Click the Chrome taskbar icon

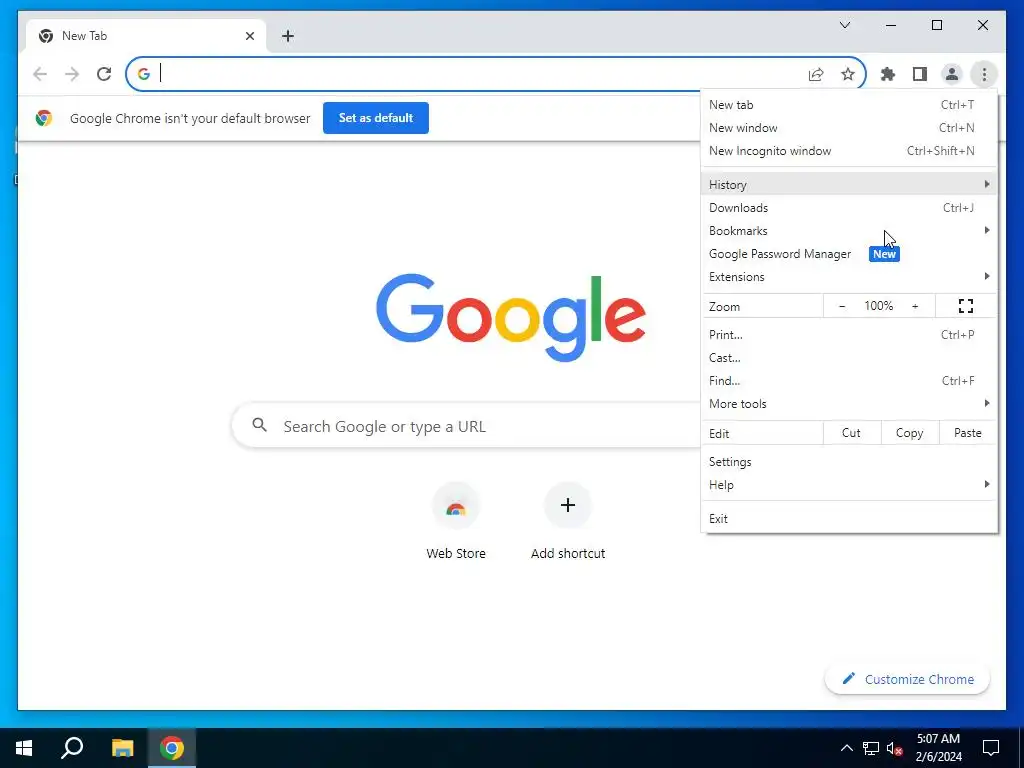[x=172, y=748]
